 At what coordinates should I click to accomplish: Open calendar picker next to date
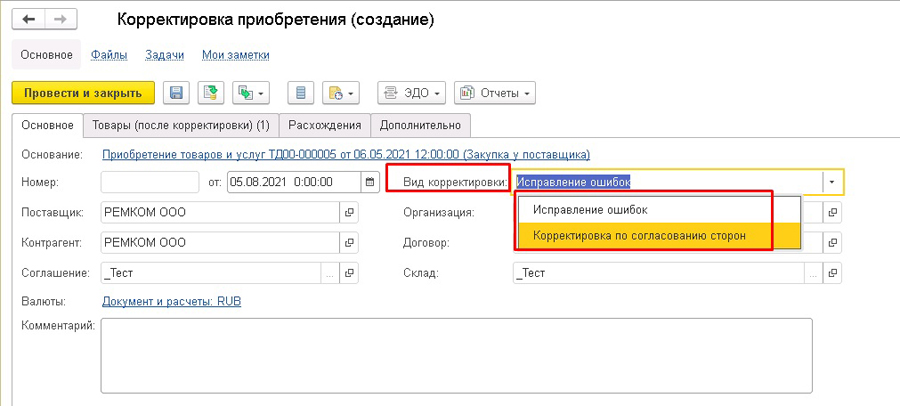(x=370, y=182)
